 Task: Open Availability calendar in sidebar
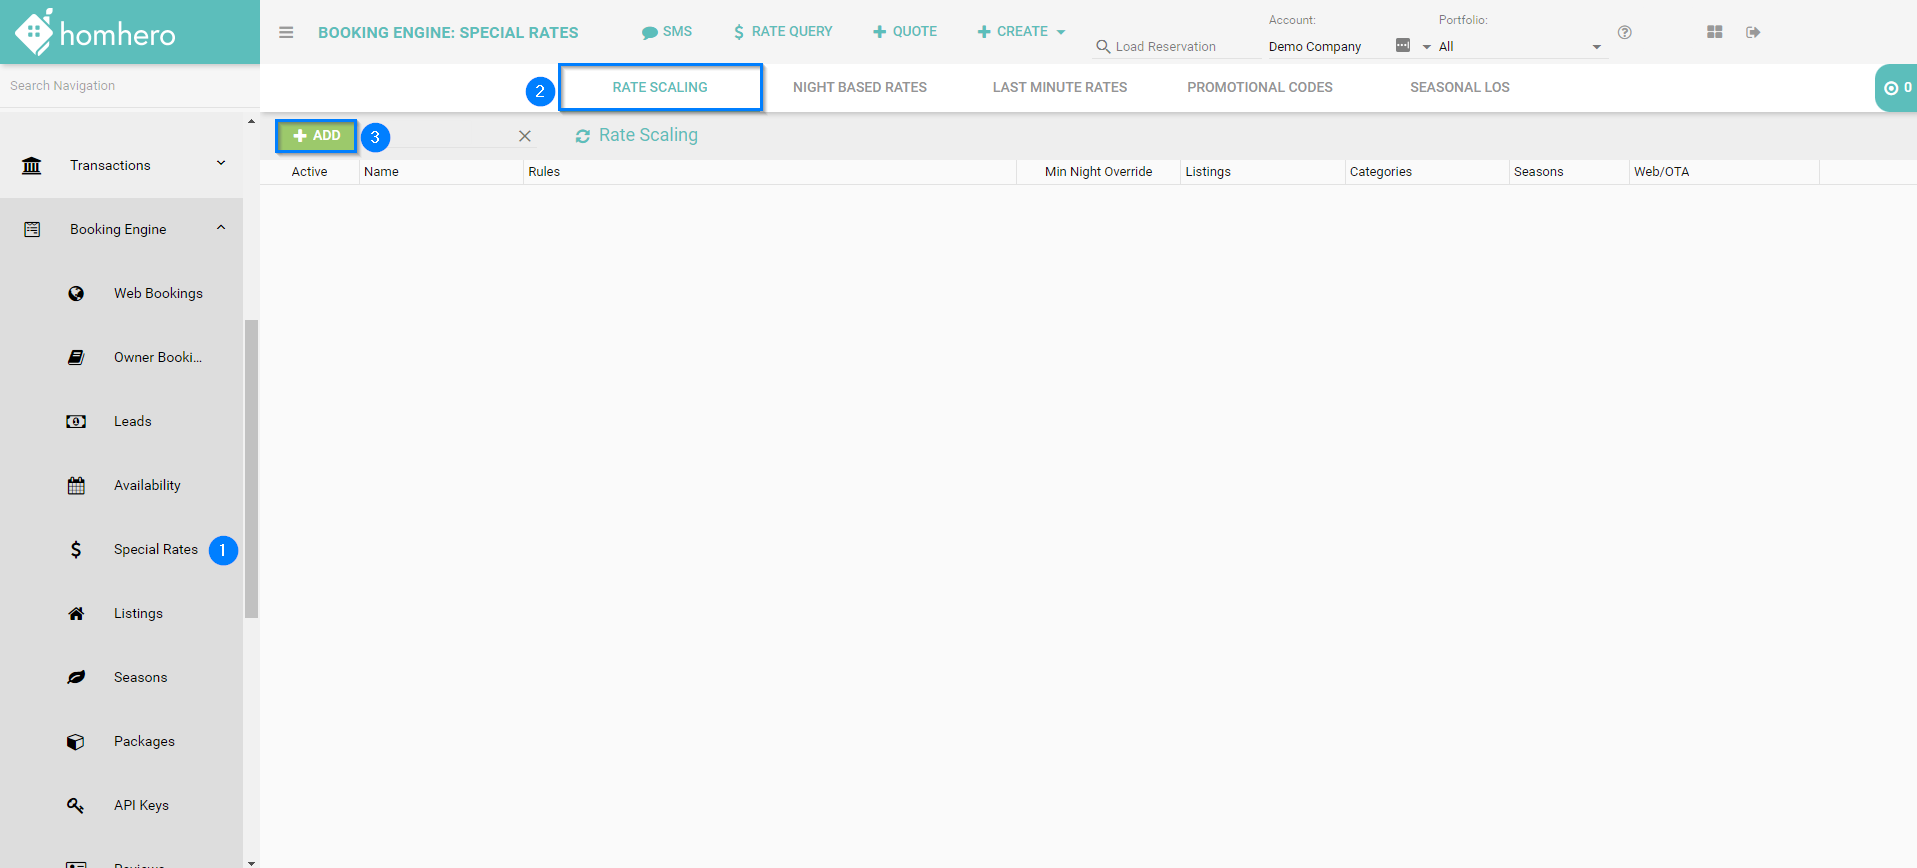[x=147, y=485]
